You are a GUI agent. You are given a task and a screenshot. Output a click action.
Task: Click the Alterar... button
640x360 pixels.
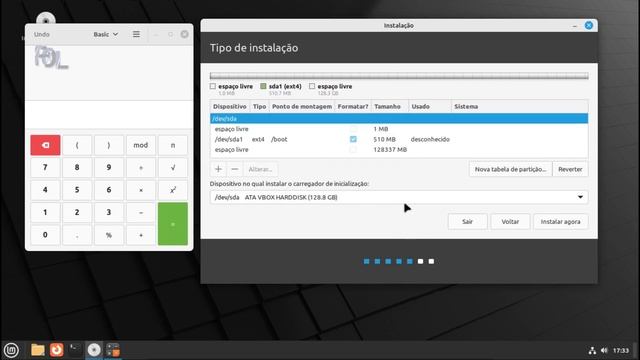click(x=260, y=169)
